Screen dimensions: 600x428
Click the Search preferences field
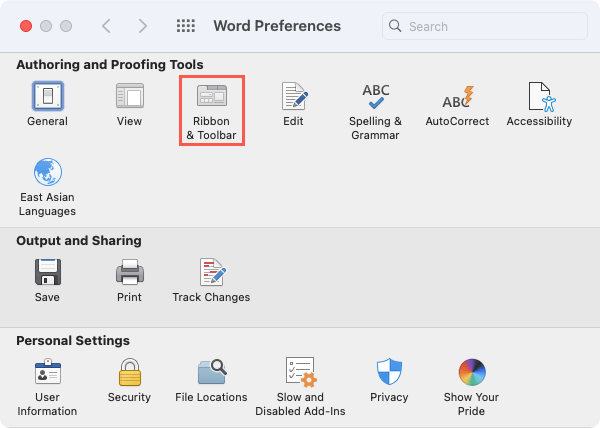click(x=490, y=27)
